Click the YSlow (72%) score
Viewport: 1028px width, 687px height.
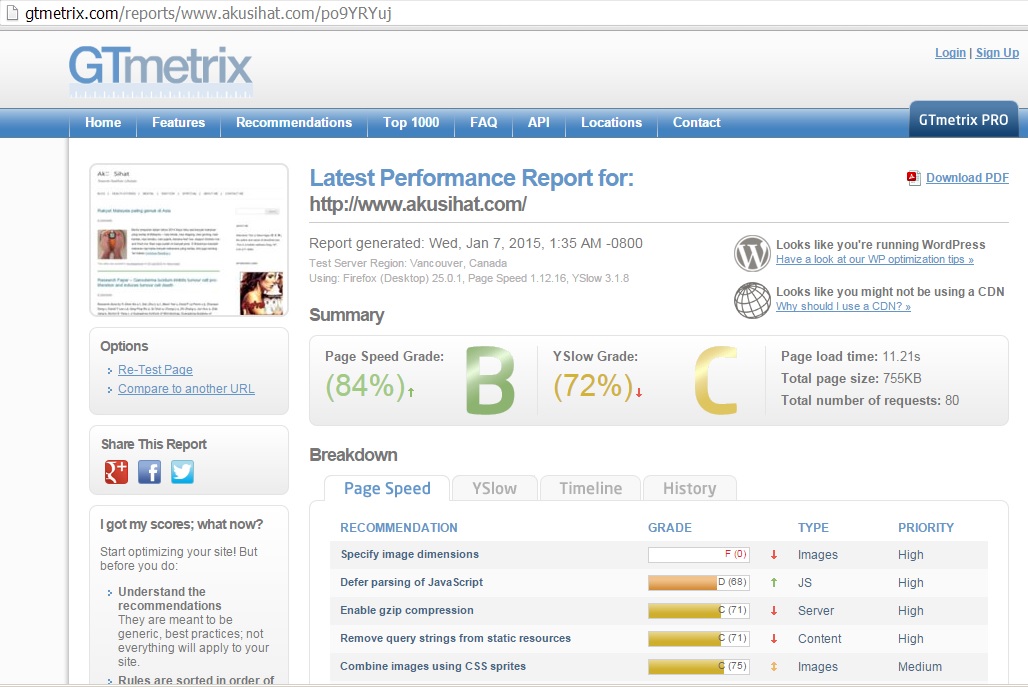[593, 385]
